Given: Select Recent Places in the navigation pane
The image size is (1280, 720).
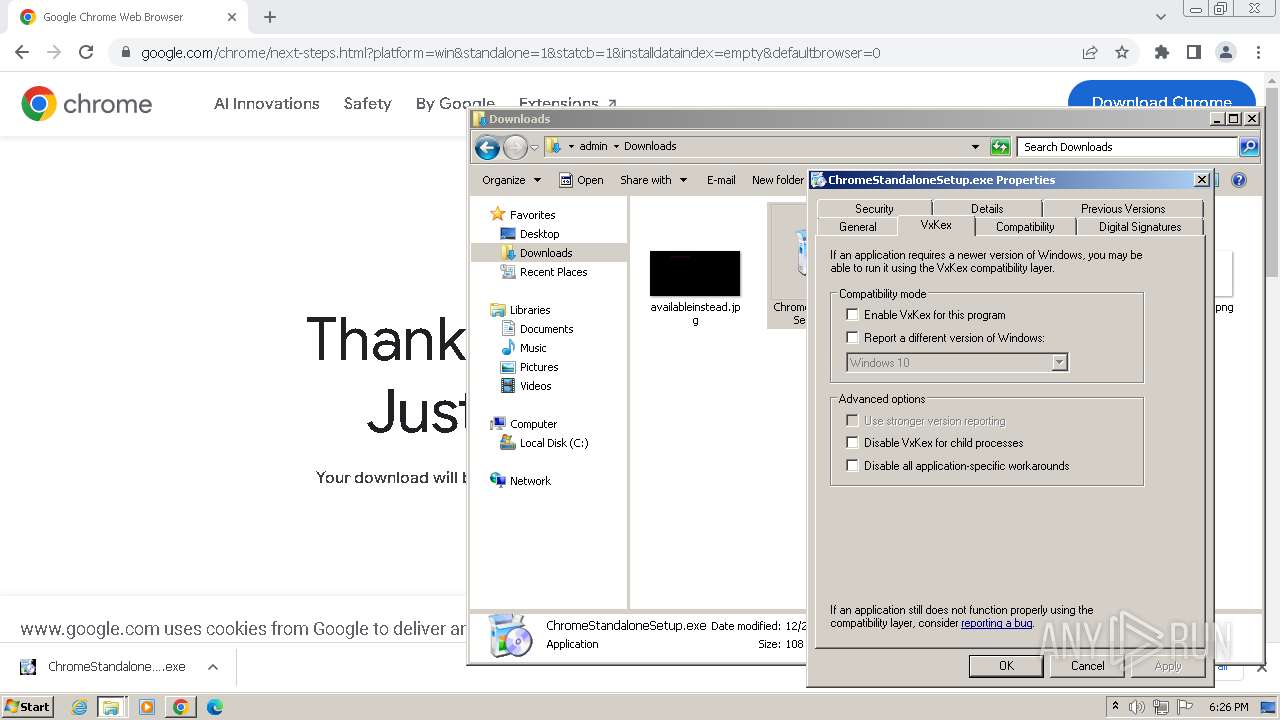Looking at the screenshot, I should [553, 272].
